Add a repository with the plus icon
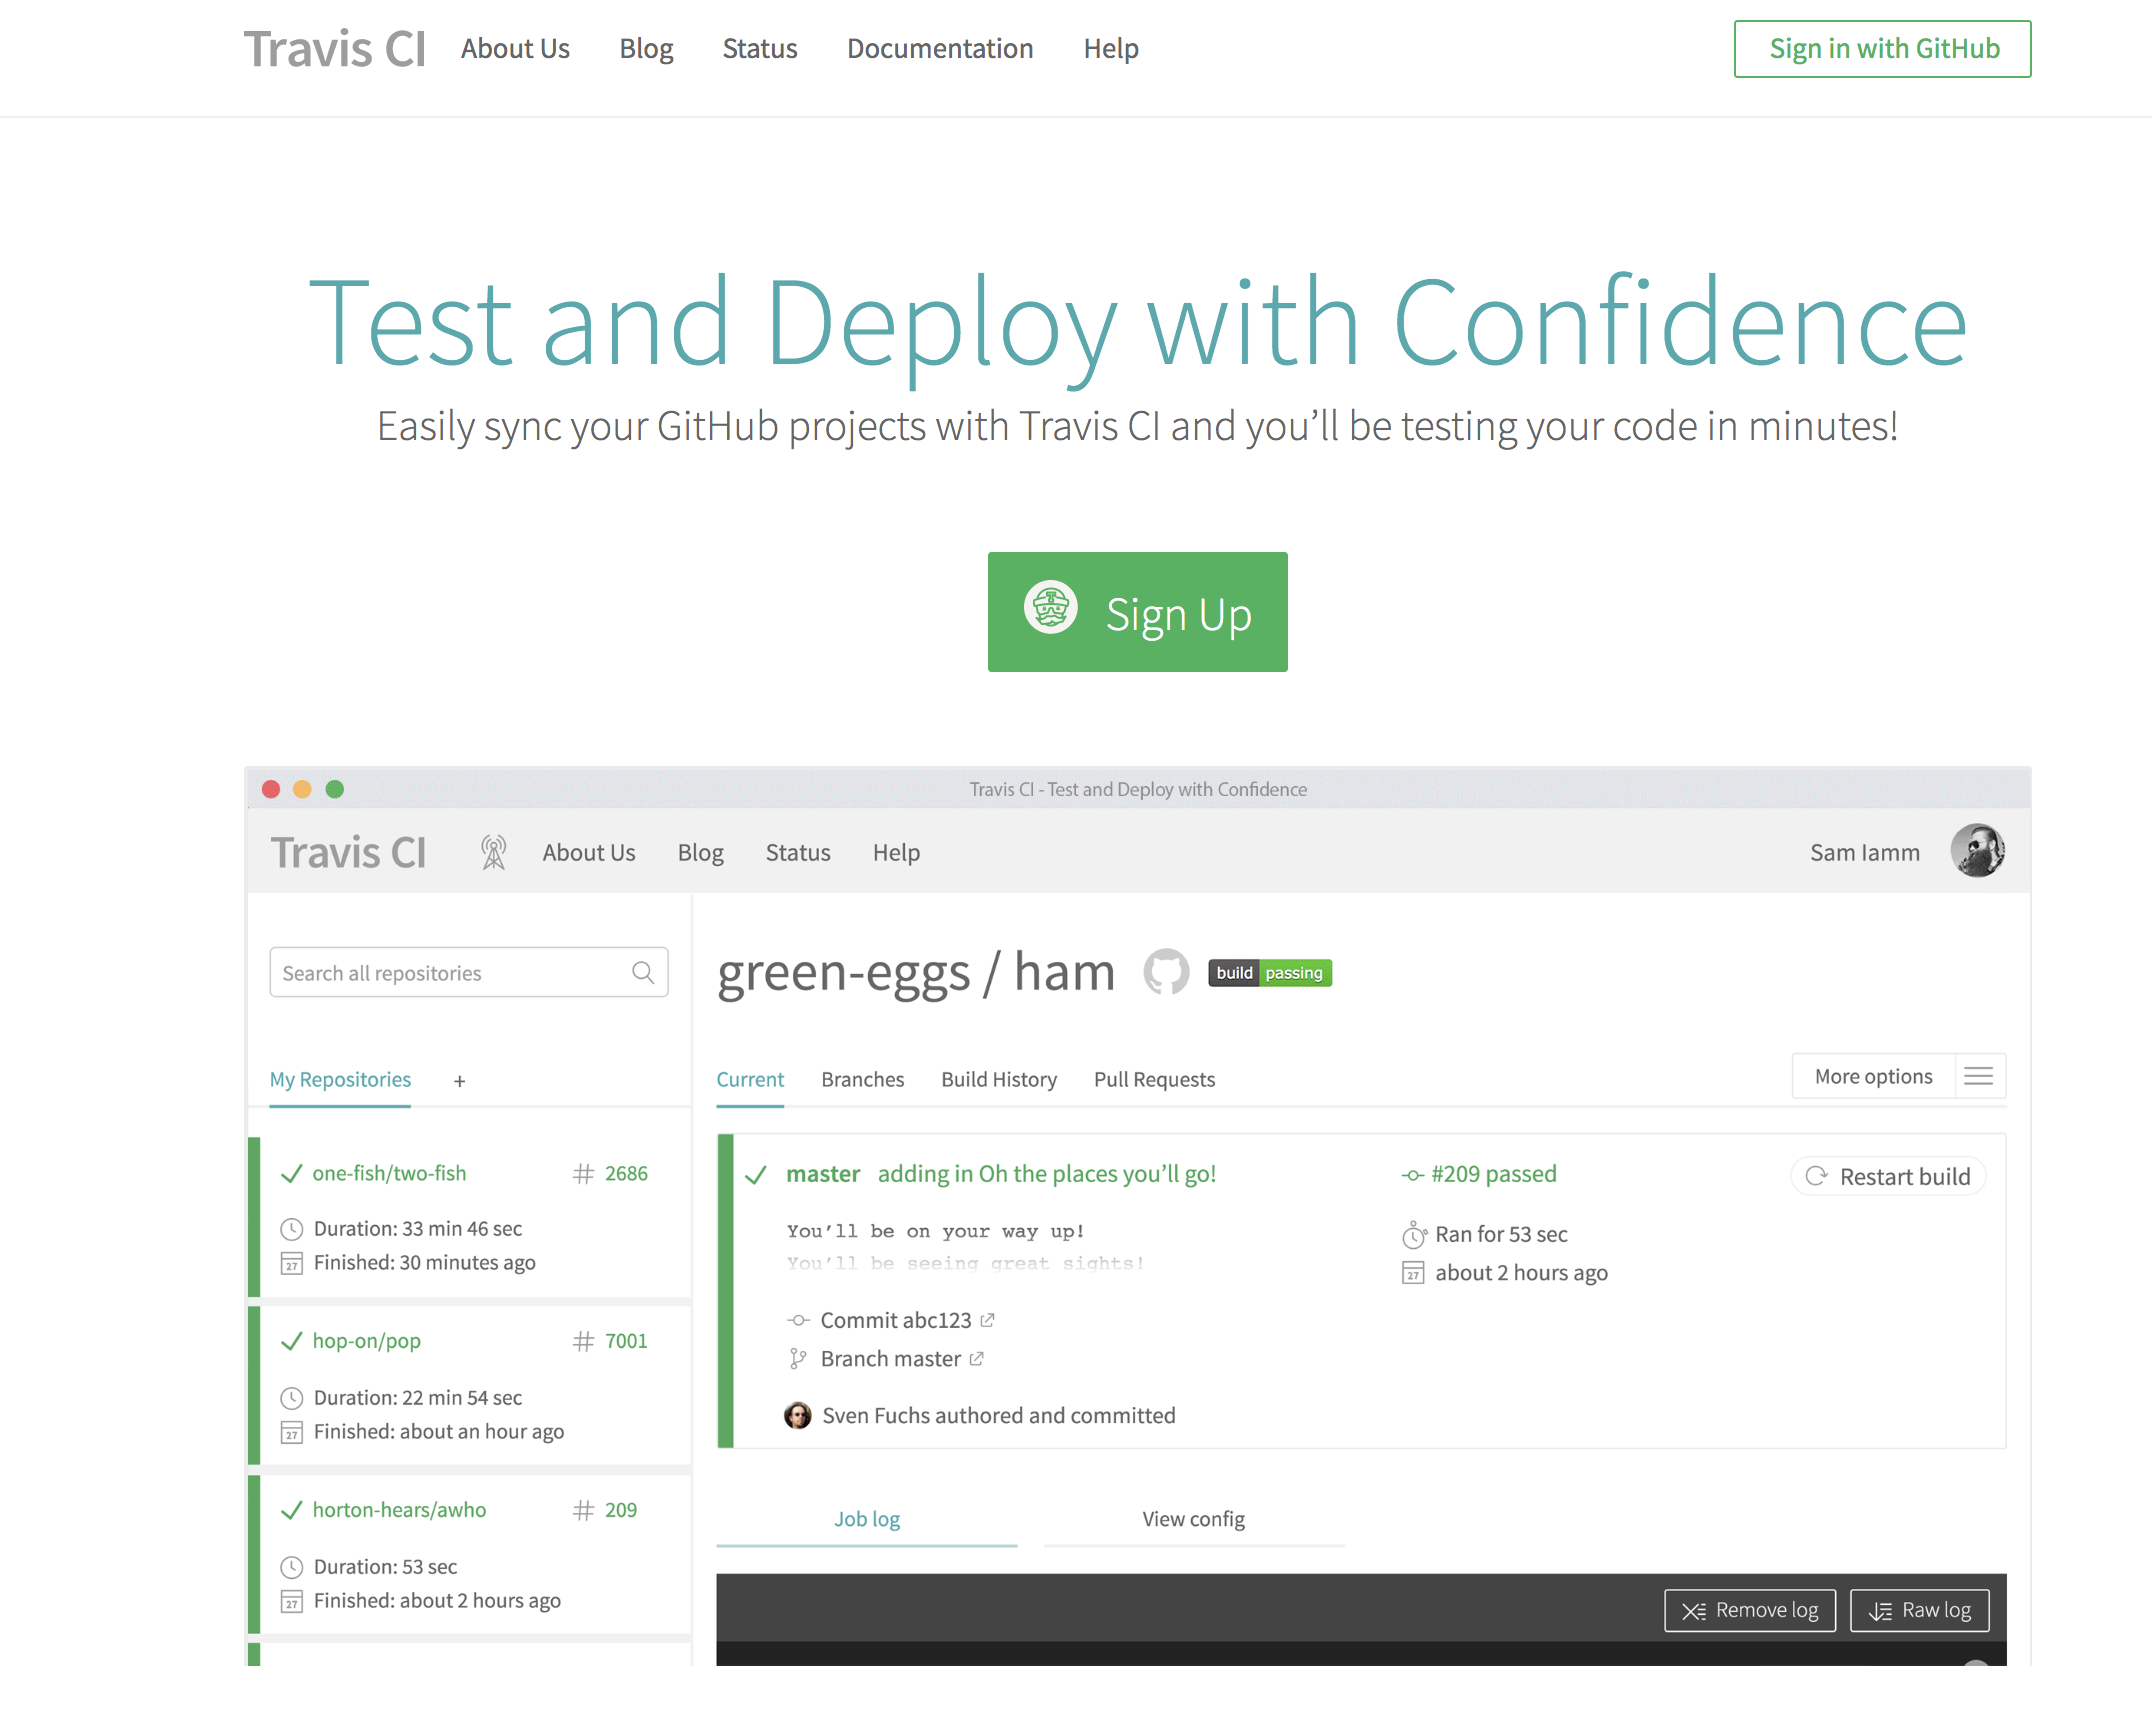The image size is (2152, 1728). 459,1081
